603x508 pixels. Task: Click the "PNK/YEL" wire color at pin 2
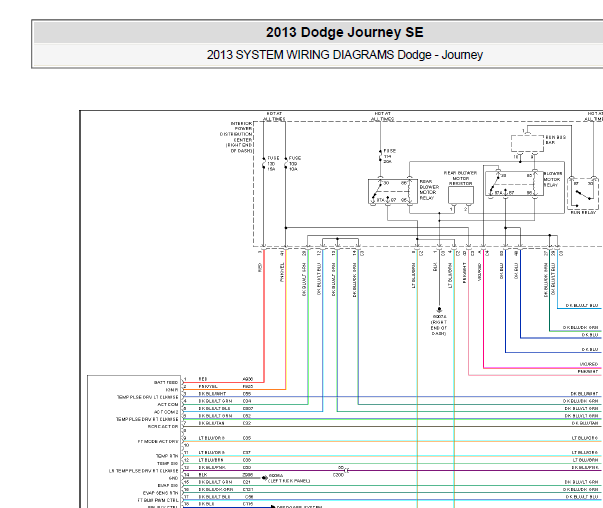point(208,386)
